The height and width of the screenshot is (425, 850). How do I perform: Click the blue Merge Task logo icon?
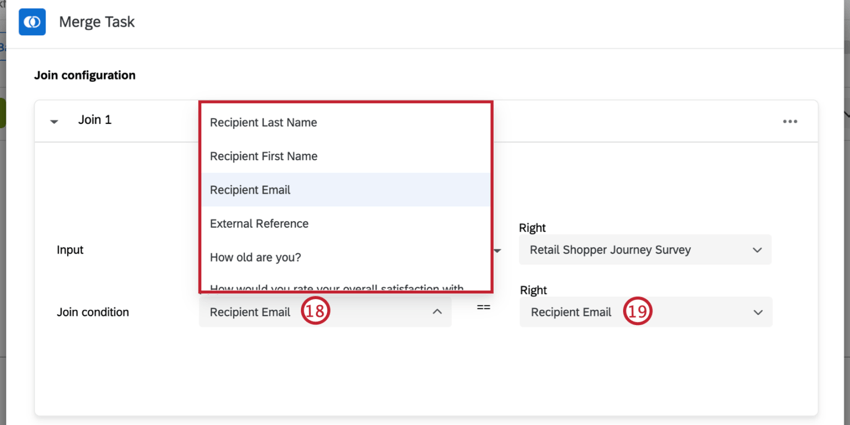click(x=32, y=21)
